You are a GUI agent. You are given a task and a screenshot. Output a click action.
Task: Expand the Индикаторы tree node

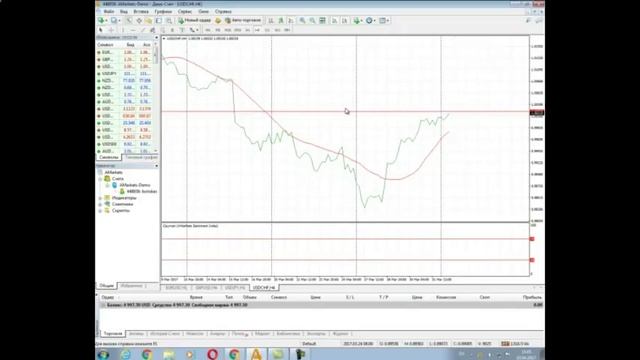click(100, 198)
